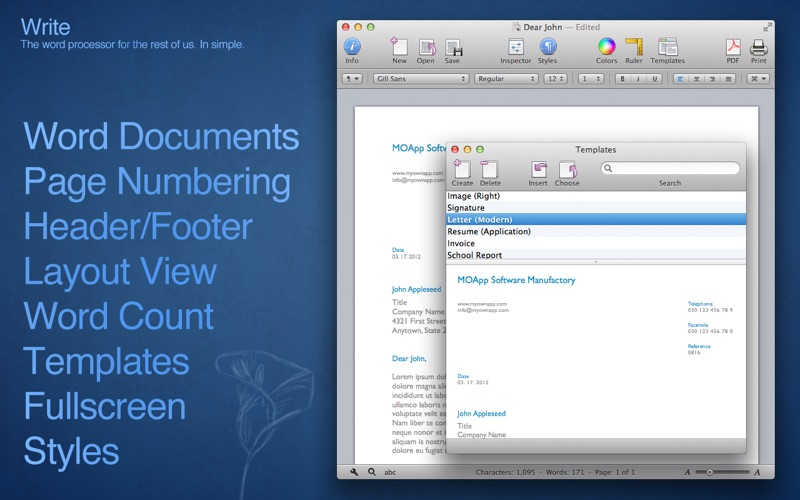Select the Resume (Application) template
The image size is (800, 500).
point(489,232)
